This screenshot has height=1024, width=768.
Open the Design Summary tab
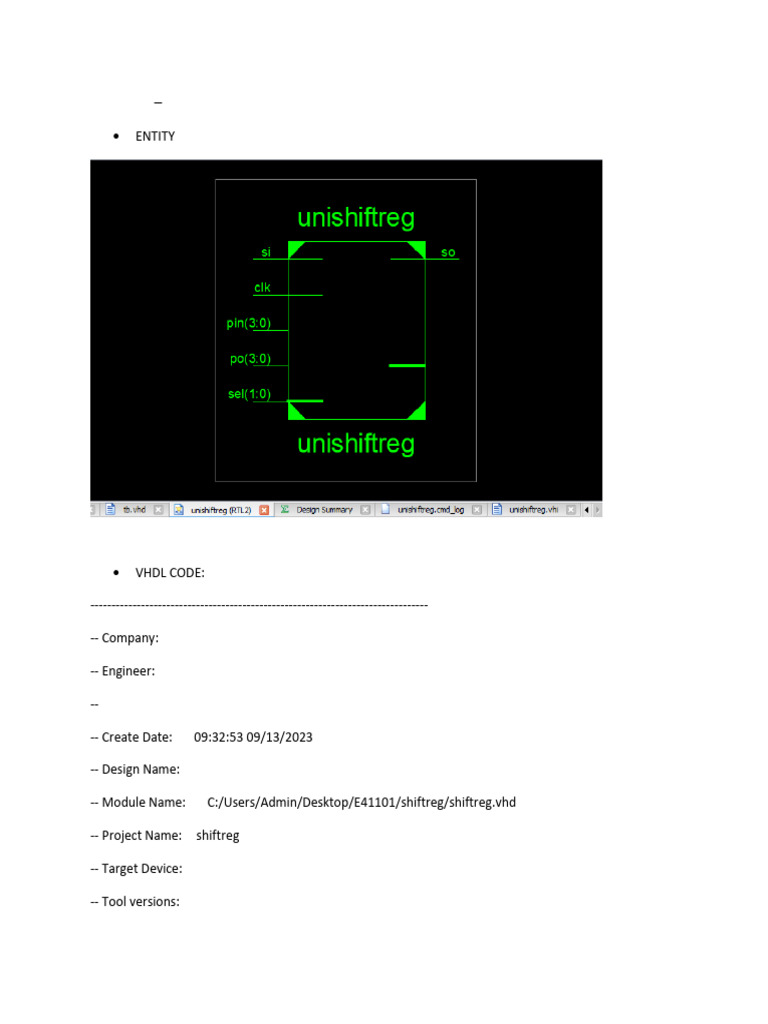324,510
